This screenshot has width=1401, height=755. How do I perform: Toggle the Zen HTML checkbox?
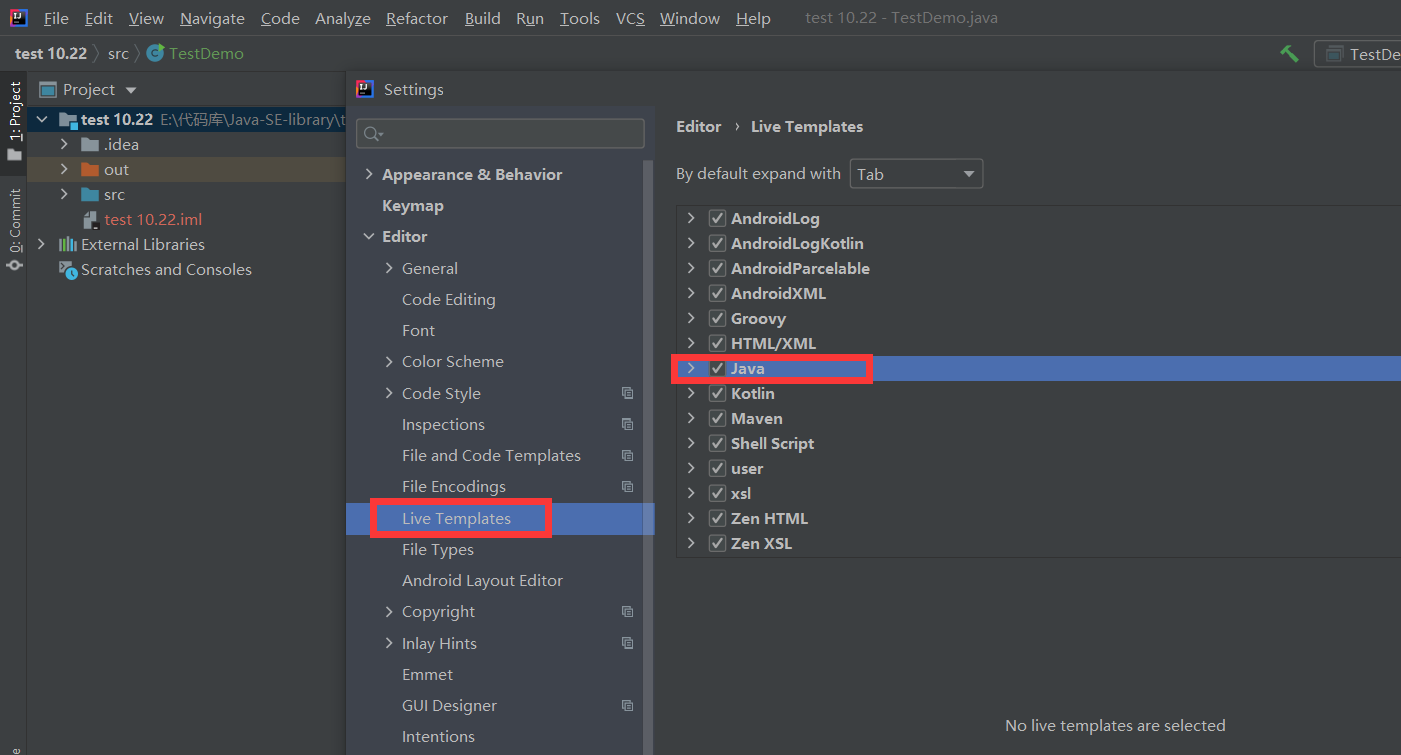pyautogui.click(x=717, y=518)
